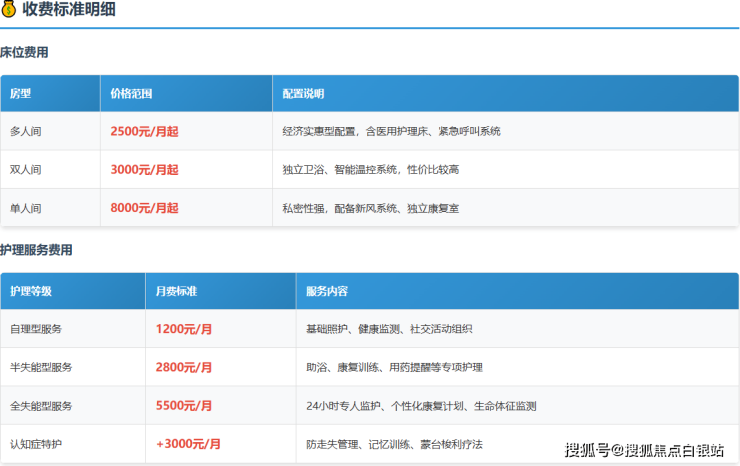
Task: Click the 8000元/月起 price for 单人间
Action: 144,208
